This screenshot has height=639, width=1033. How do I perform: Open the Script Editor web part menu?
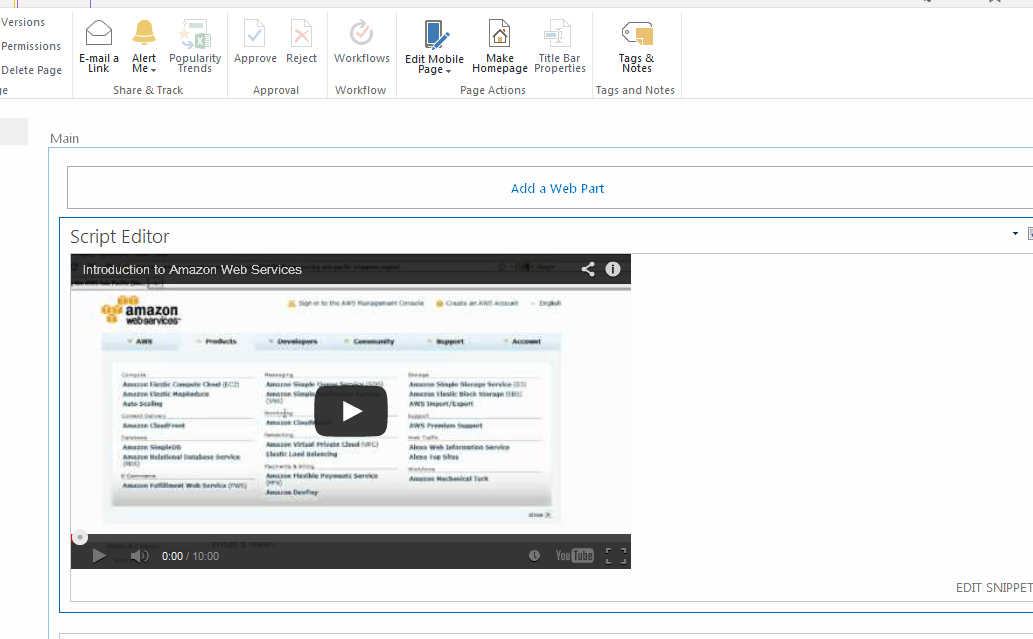[x=1015, y=233]
